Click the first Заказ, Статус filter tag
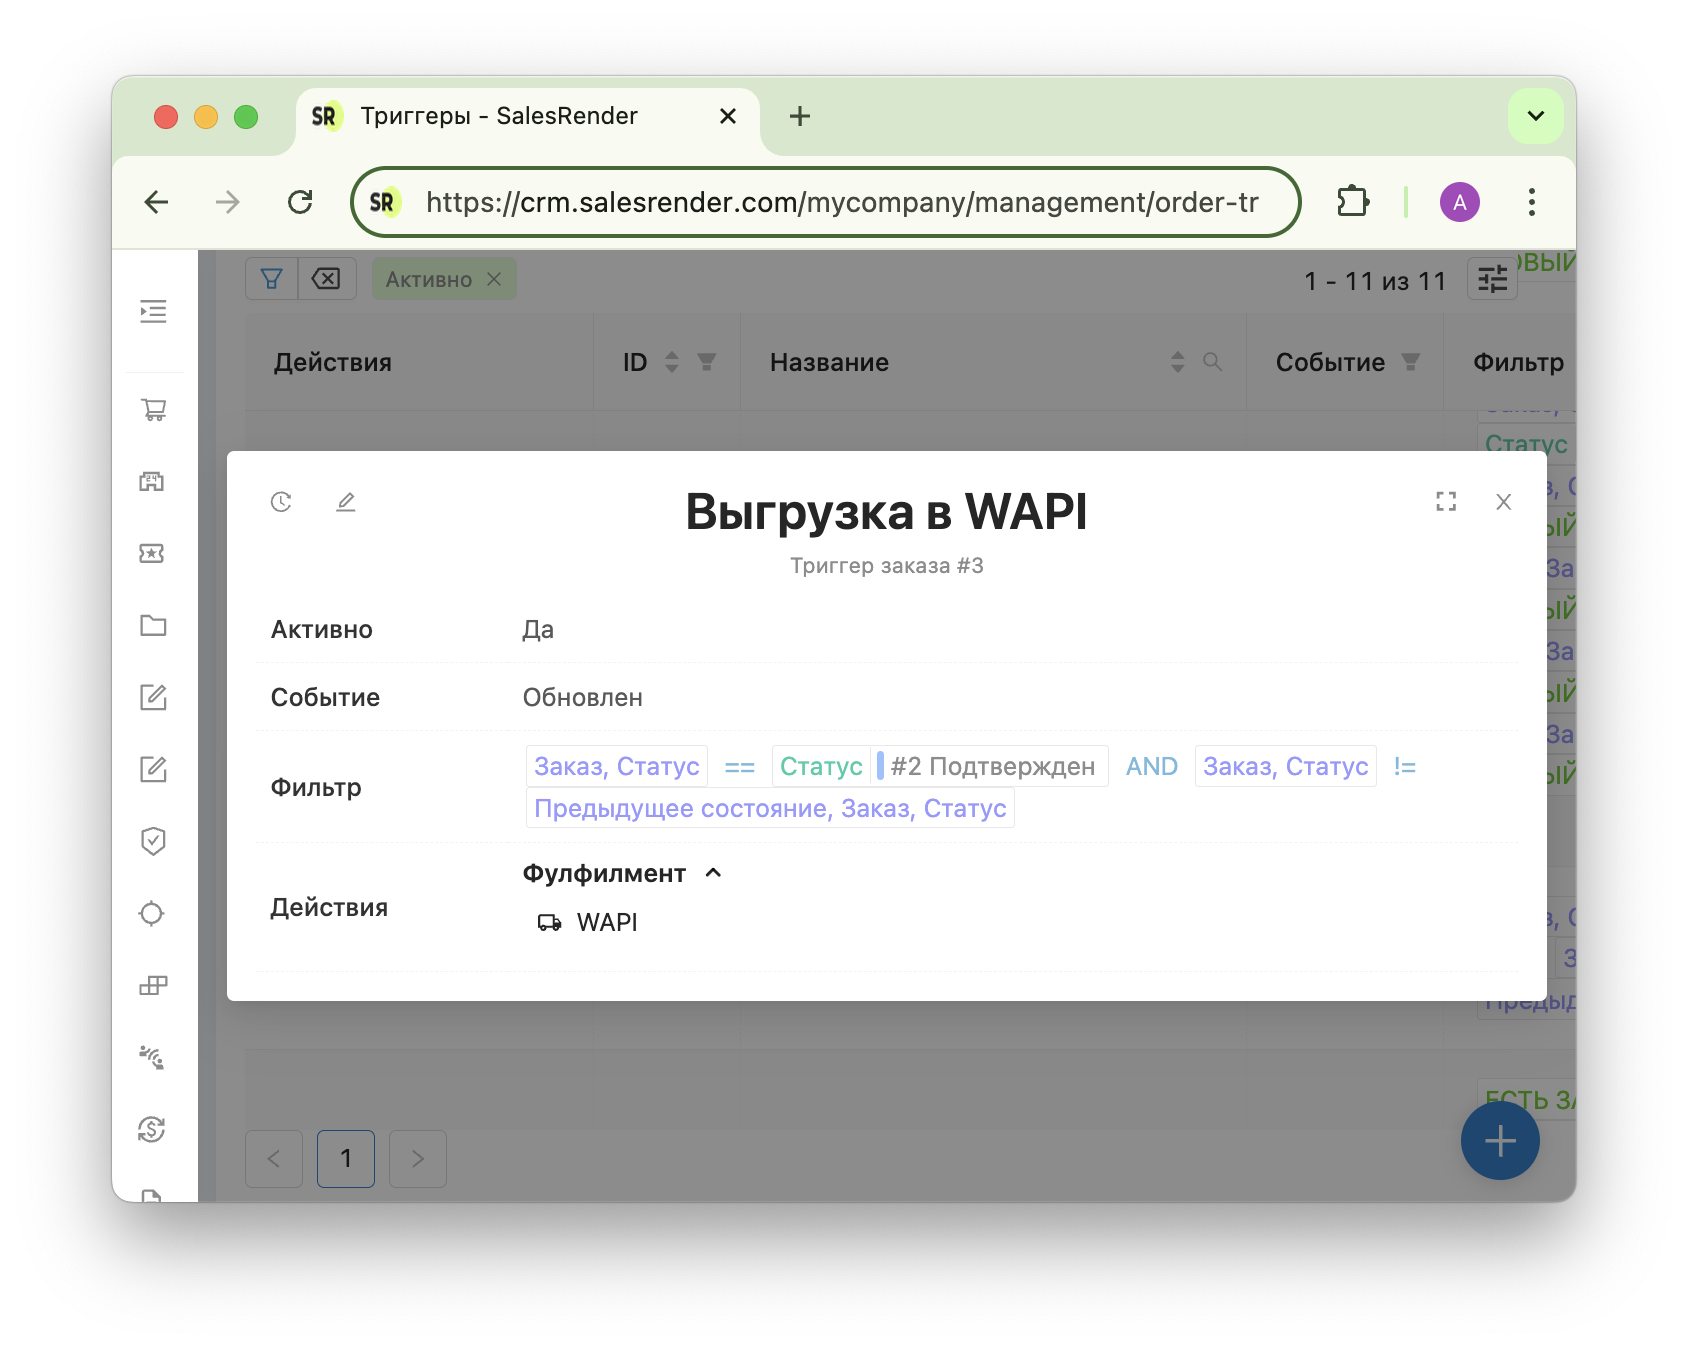This screenshot has height=1350, width=1688. [617, 766]
